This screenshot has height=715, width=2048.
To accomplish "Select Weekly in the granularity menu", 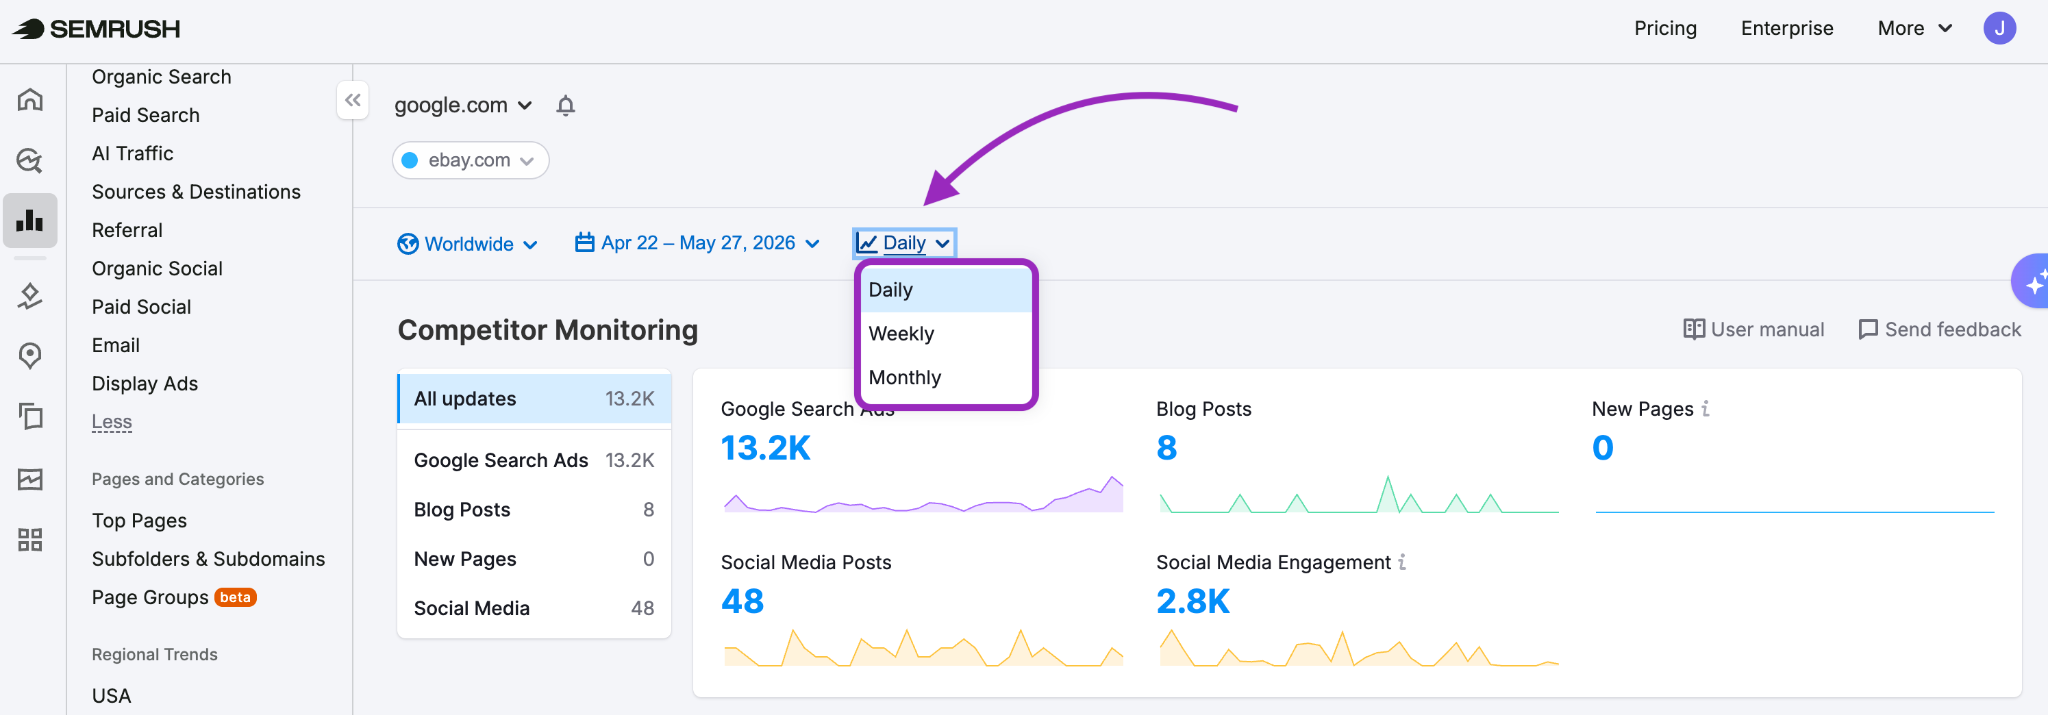I will (946, 334).
